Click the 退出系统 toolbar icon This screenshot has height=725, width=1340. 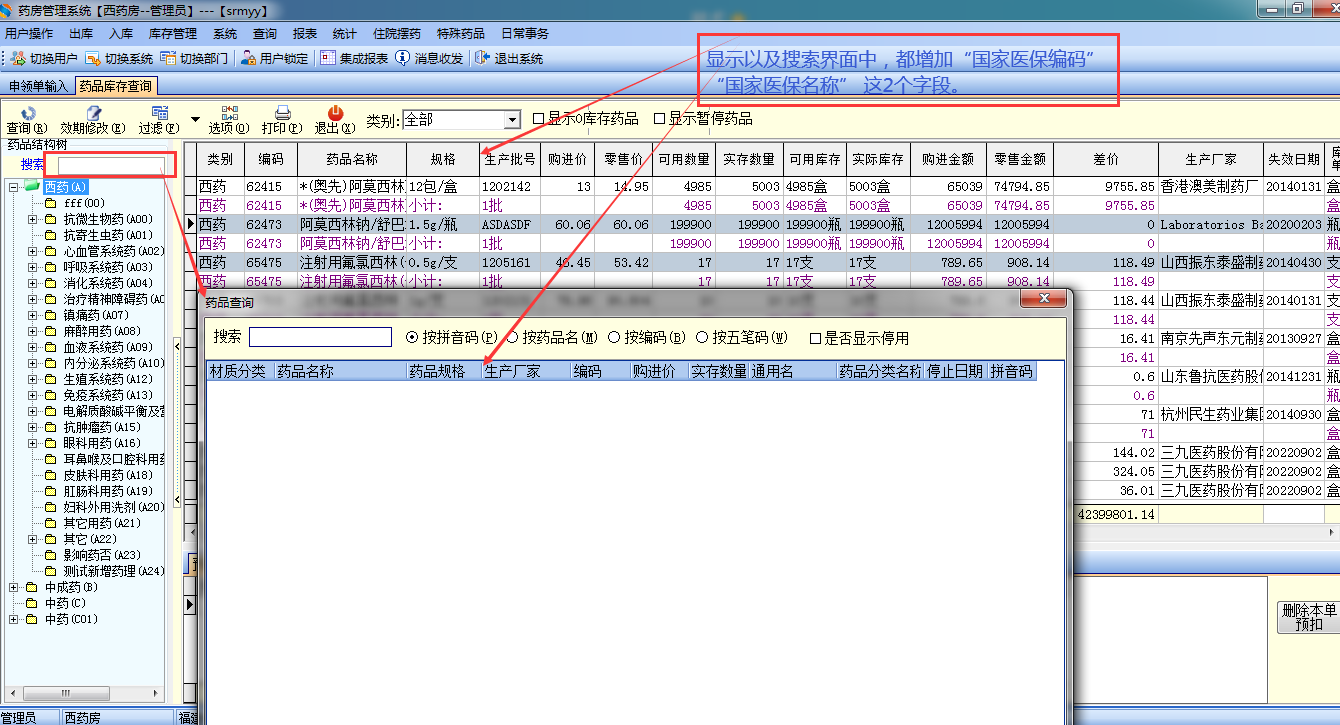point(483,59)
